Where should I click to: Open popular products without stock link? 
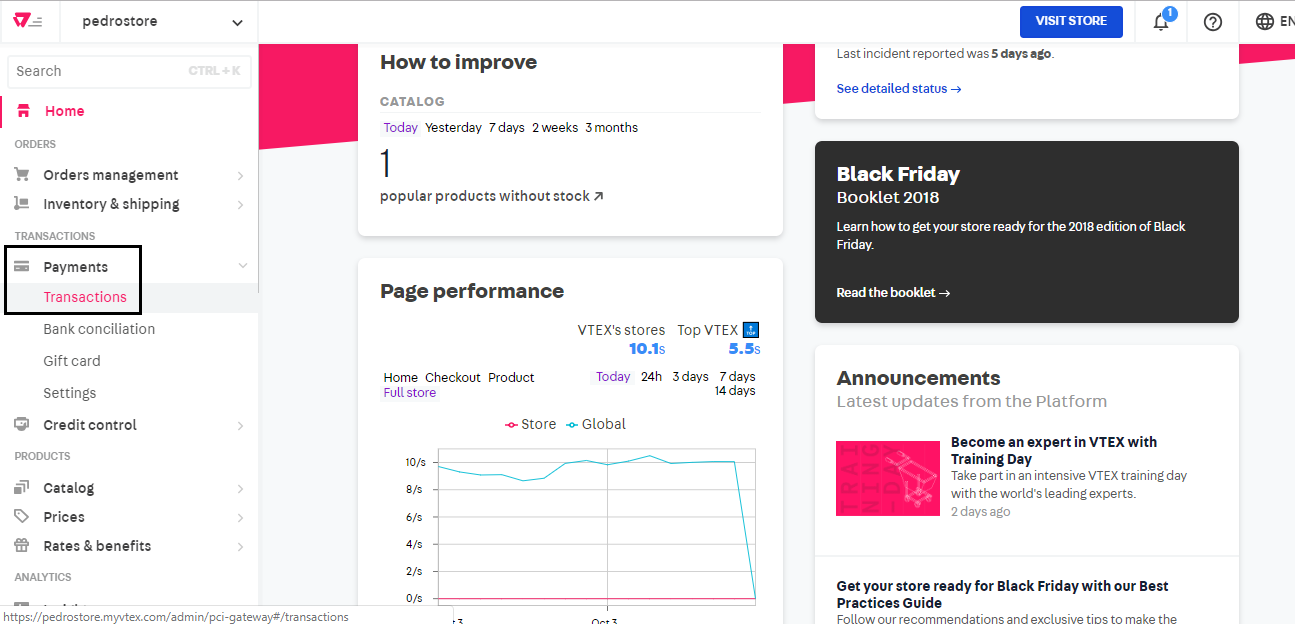click(492, 196)
